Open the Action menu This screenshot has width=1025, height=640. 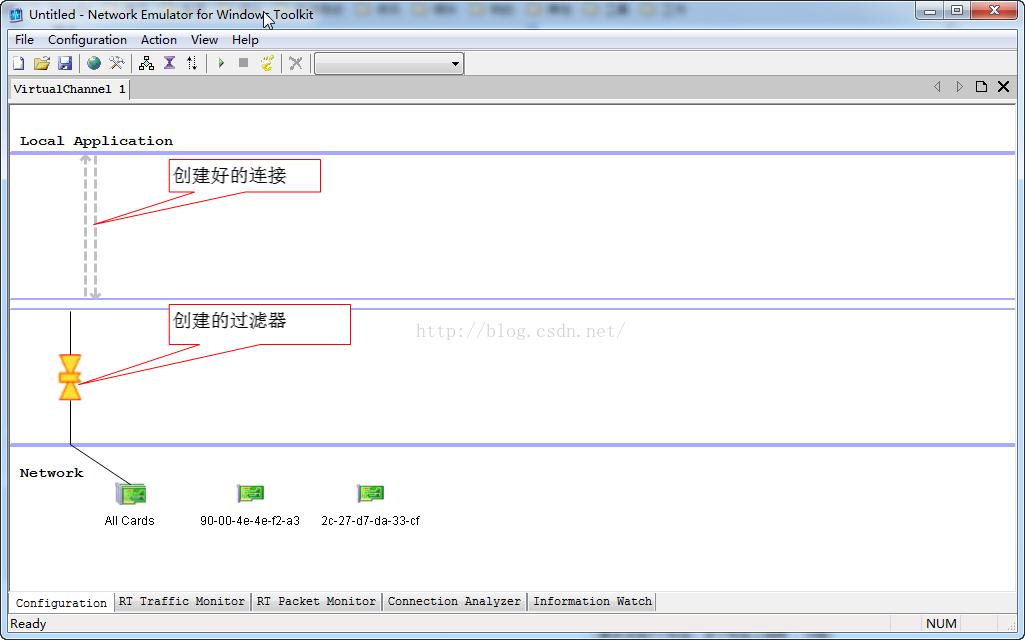coord(159,40)
